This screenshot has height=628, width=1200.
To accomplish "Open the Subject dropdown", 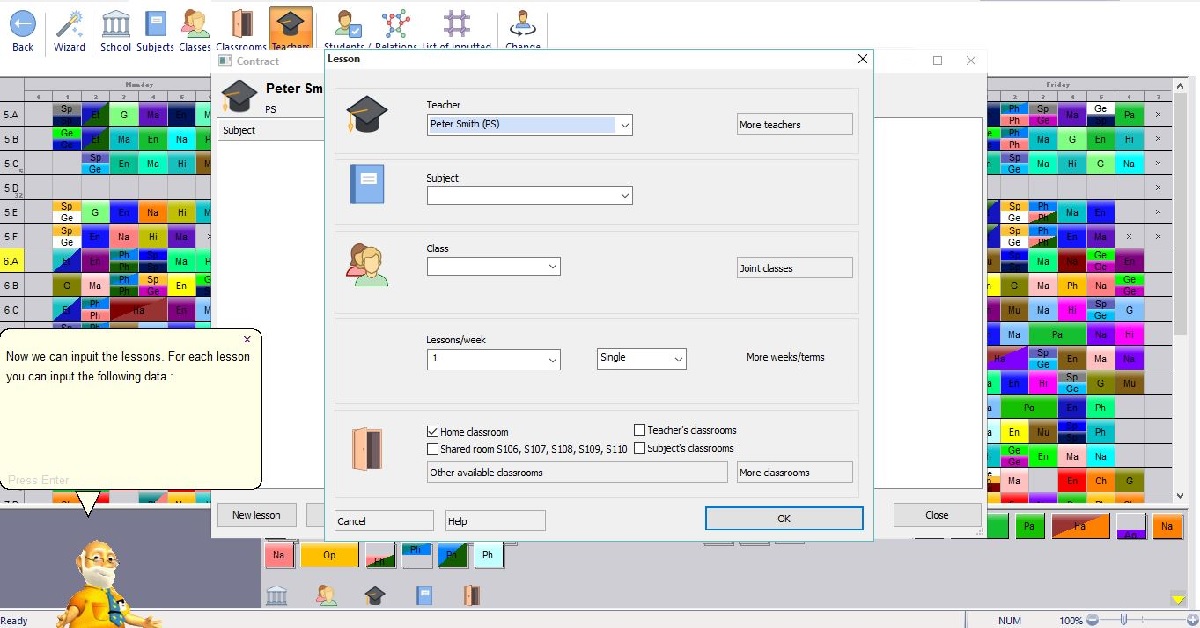I will coord(626,195).
